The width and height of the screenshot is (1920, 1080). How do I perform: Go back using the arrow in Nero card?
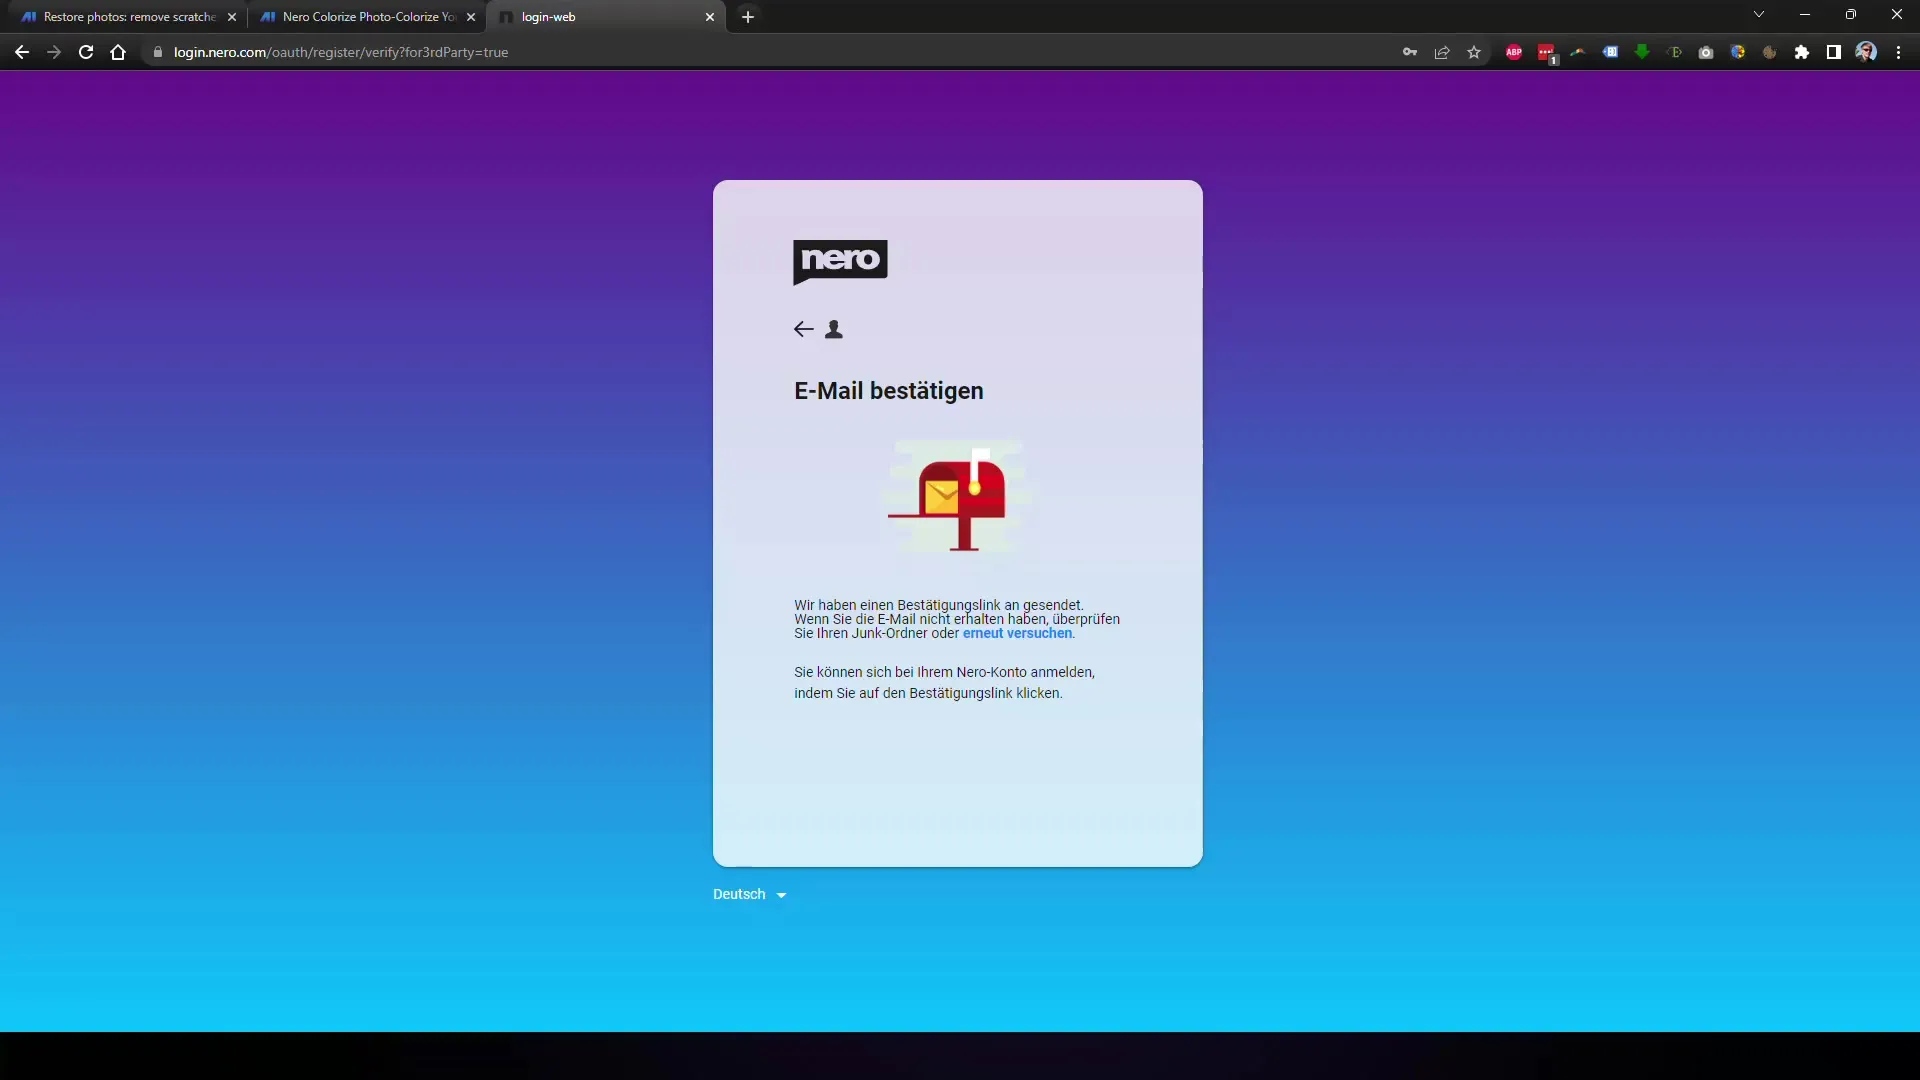pos(803,329)
